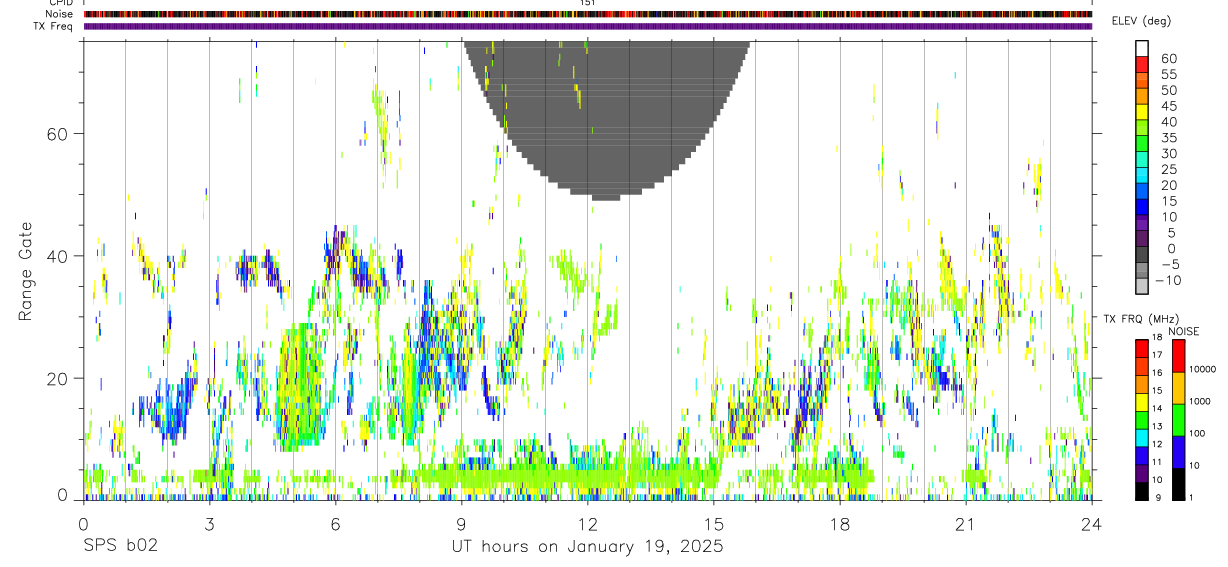Click the '9' tick label on the UT hours axis

pos(461,524)
